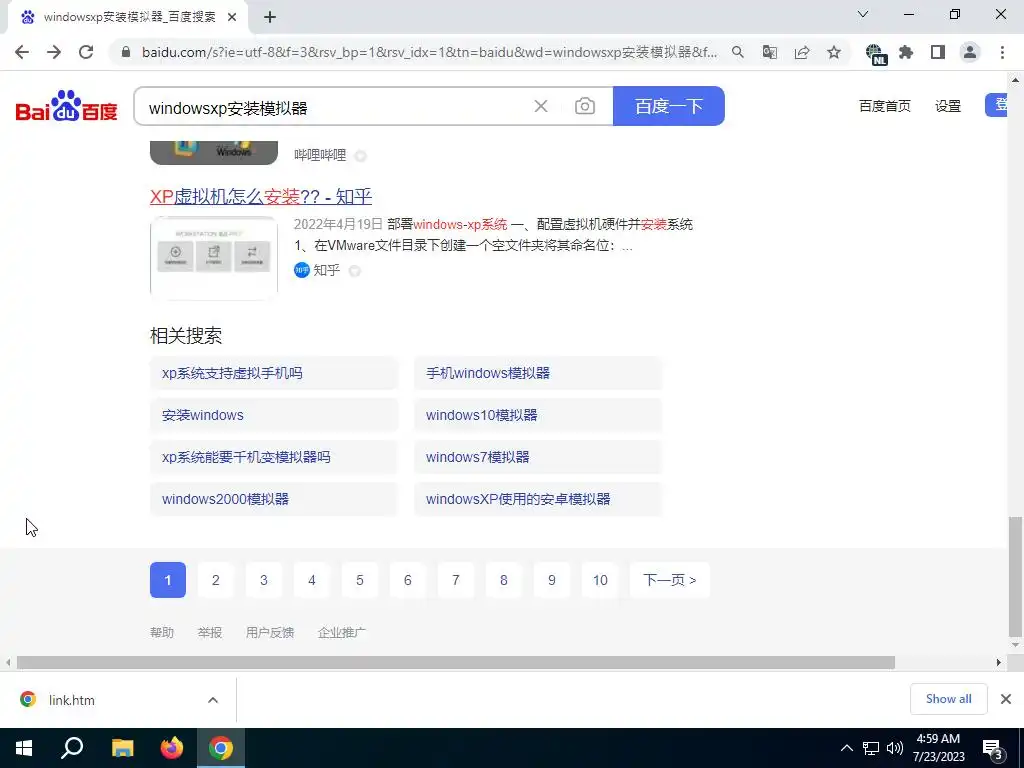Reload the Baidu results page
This screenshot has height=768, width=1024.
pos(86,52)
